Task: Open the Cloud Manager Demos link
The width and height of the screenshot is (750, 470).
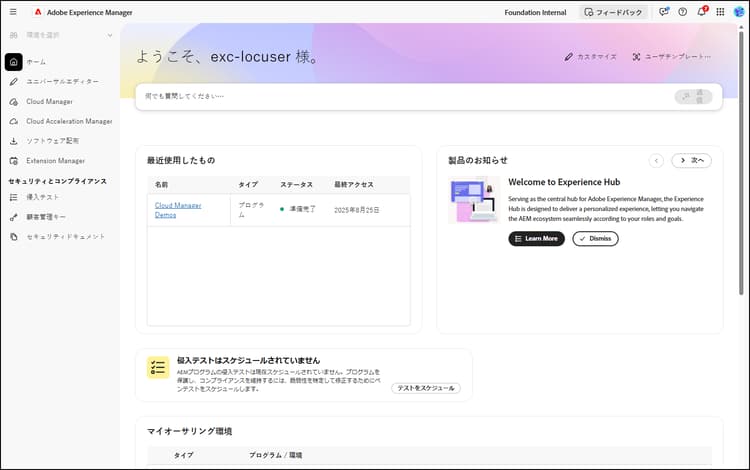Action: (178, 210)
